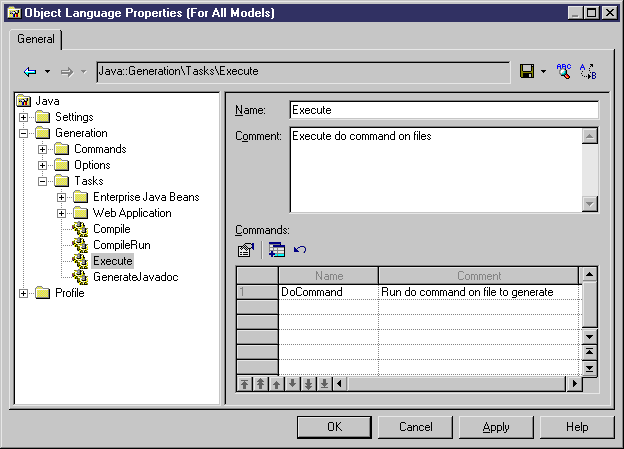The image size is (624, 449).
Task: Expand the Settings tree node
Action: click(x=23, y=117)
